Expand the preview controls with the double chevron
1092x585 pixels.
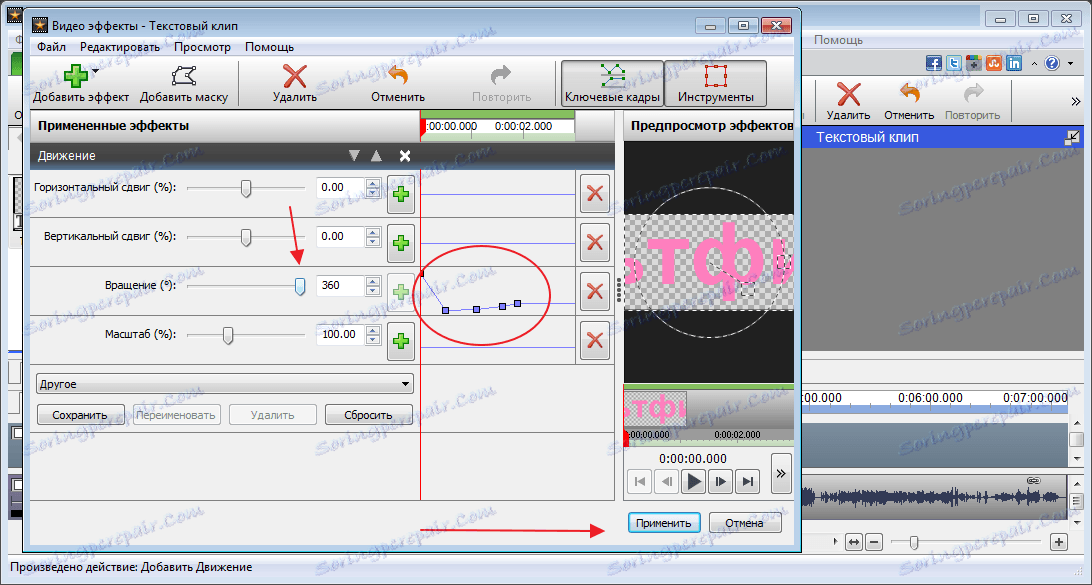781,474
